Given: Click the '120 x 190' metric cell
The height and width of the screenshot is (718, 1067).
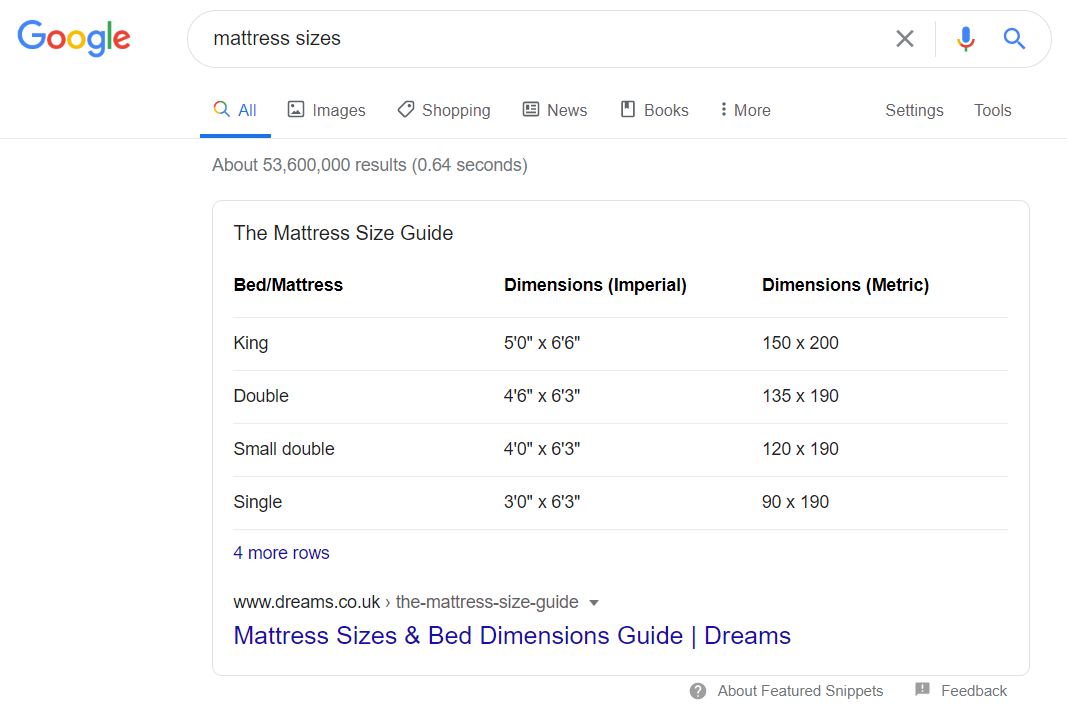Looking at the screenshot, I should pos(800,449).
